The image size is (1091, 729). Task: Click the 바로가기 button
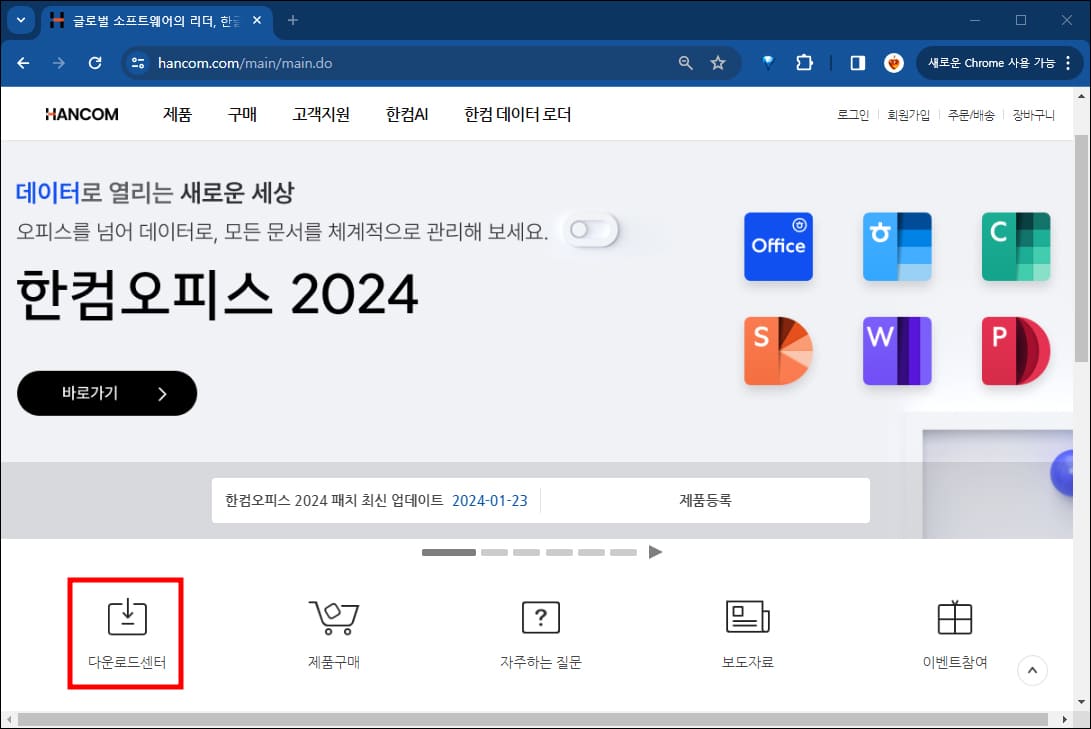pos(106,393)
